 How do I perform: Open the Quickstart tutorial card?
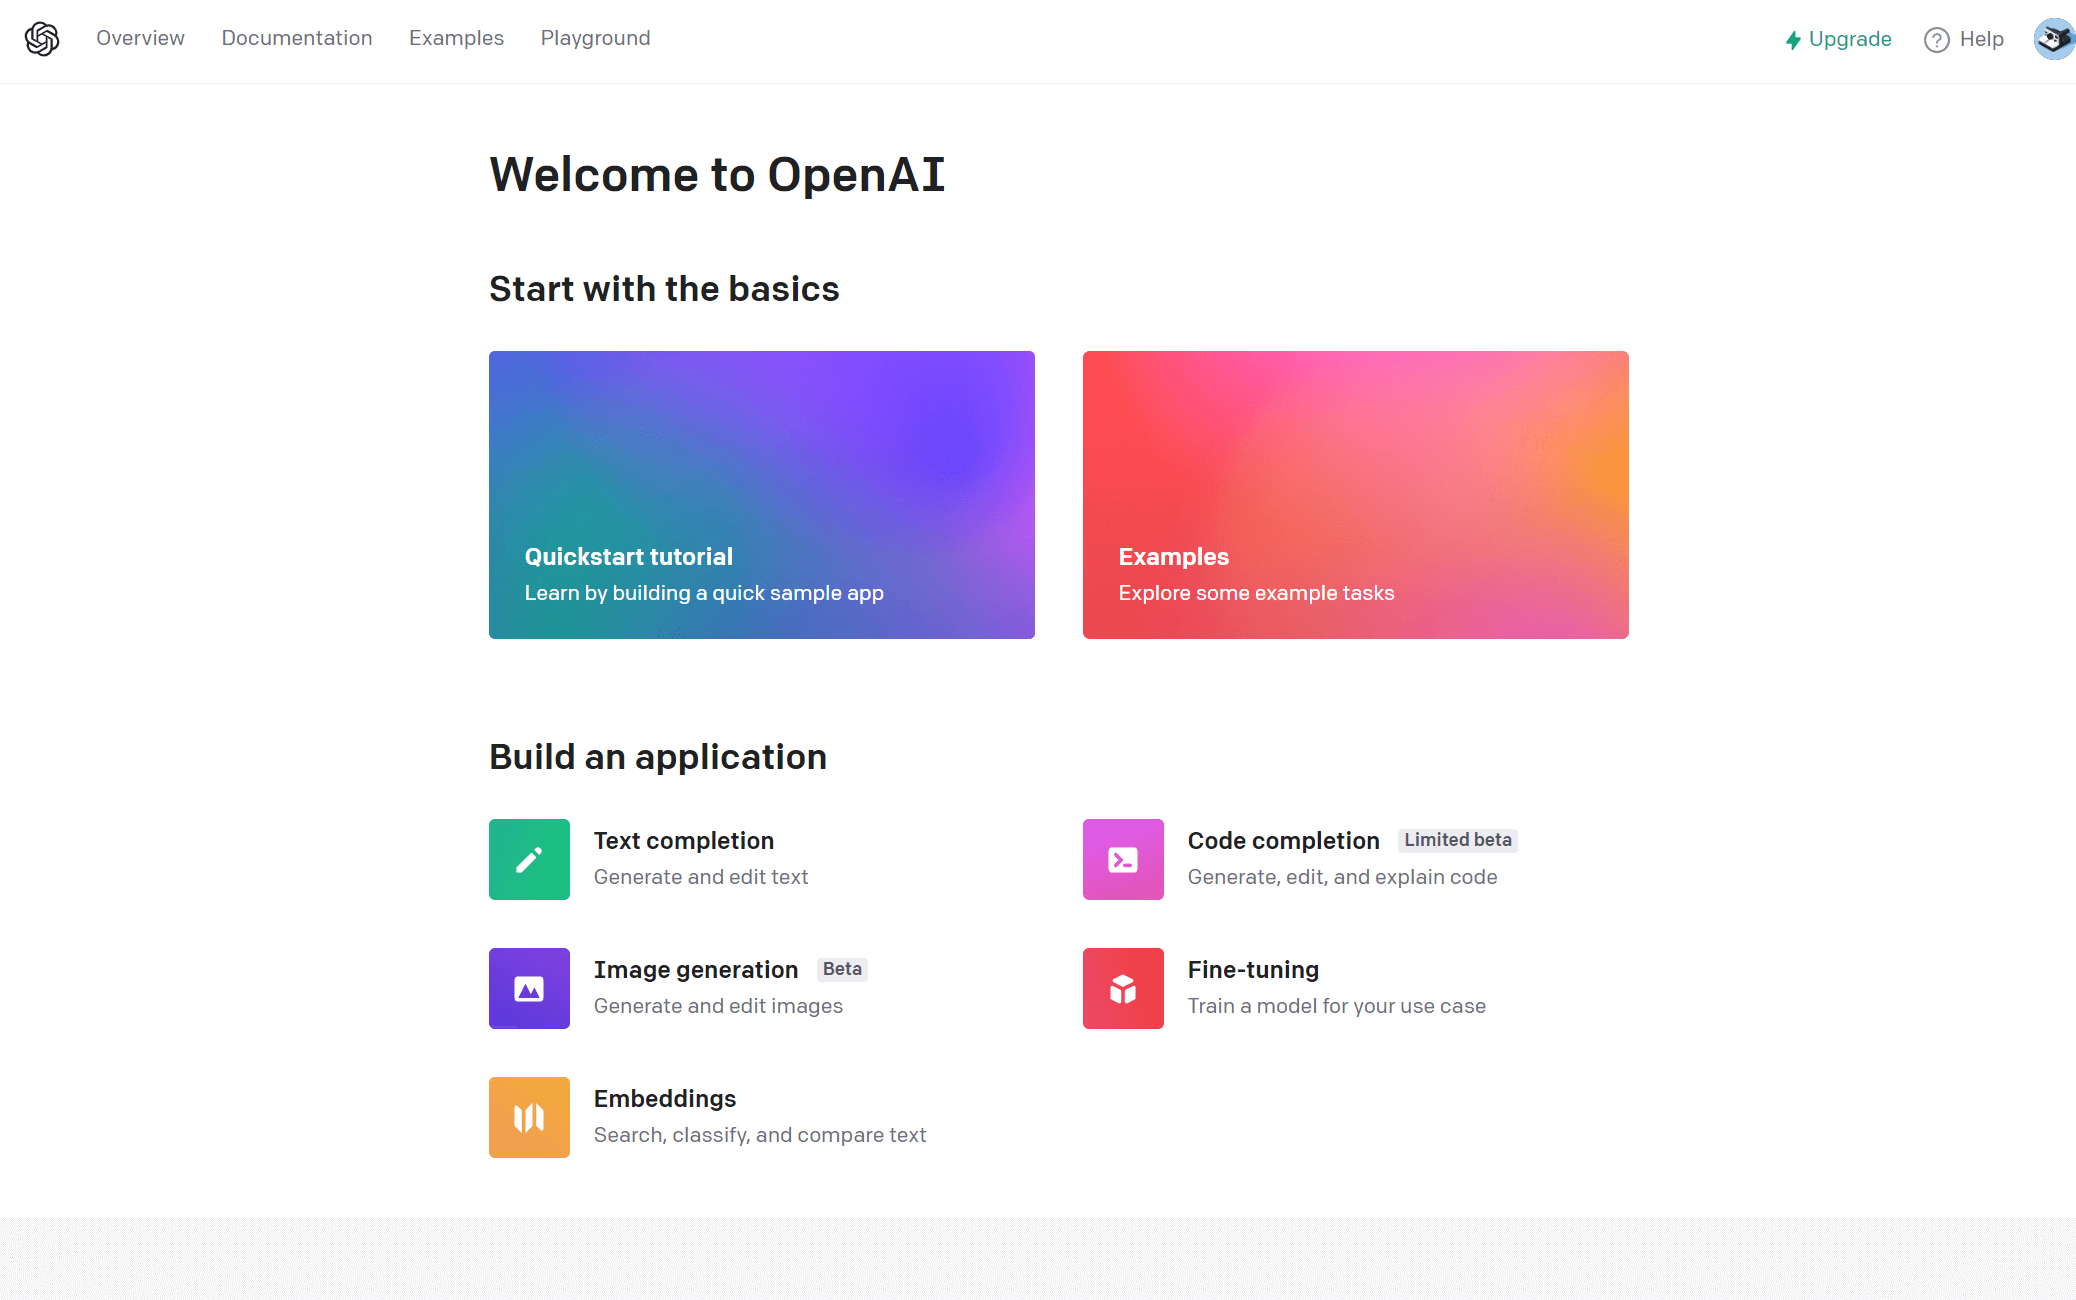pos(761,494)
